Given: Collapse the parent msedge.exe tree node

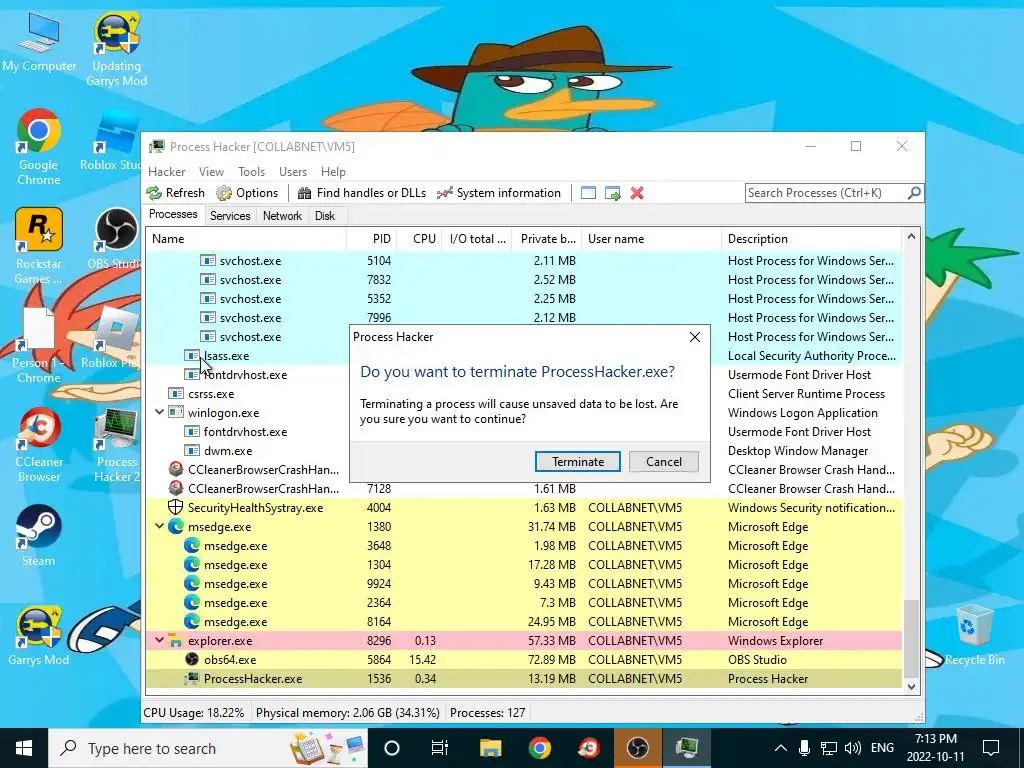Looking at the screenshot, I should (x=159, y=526).
